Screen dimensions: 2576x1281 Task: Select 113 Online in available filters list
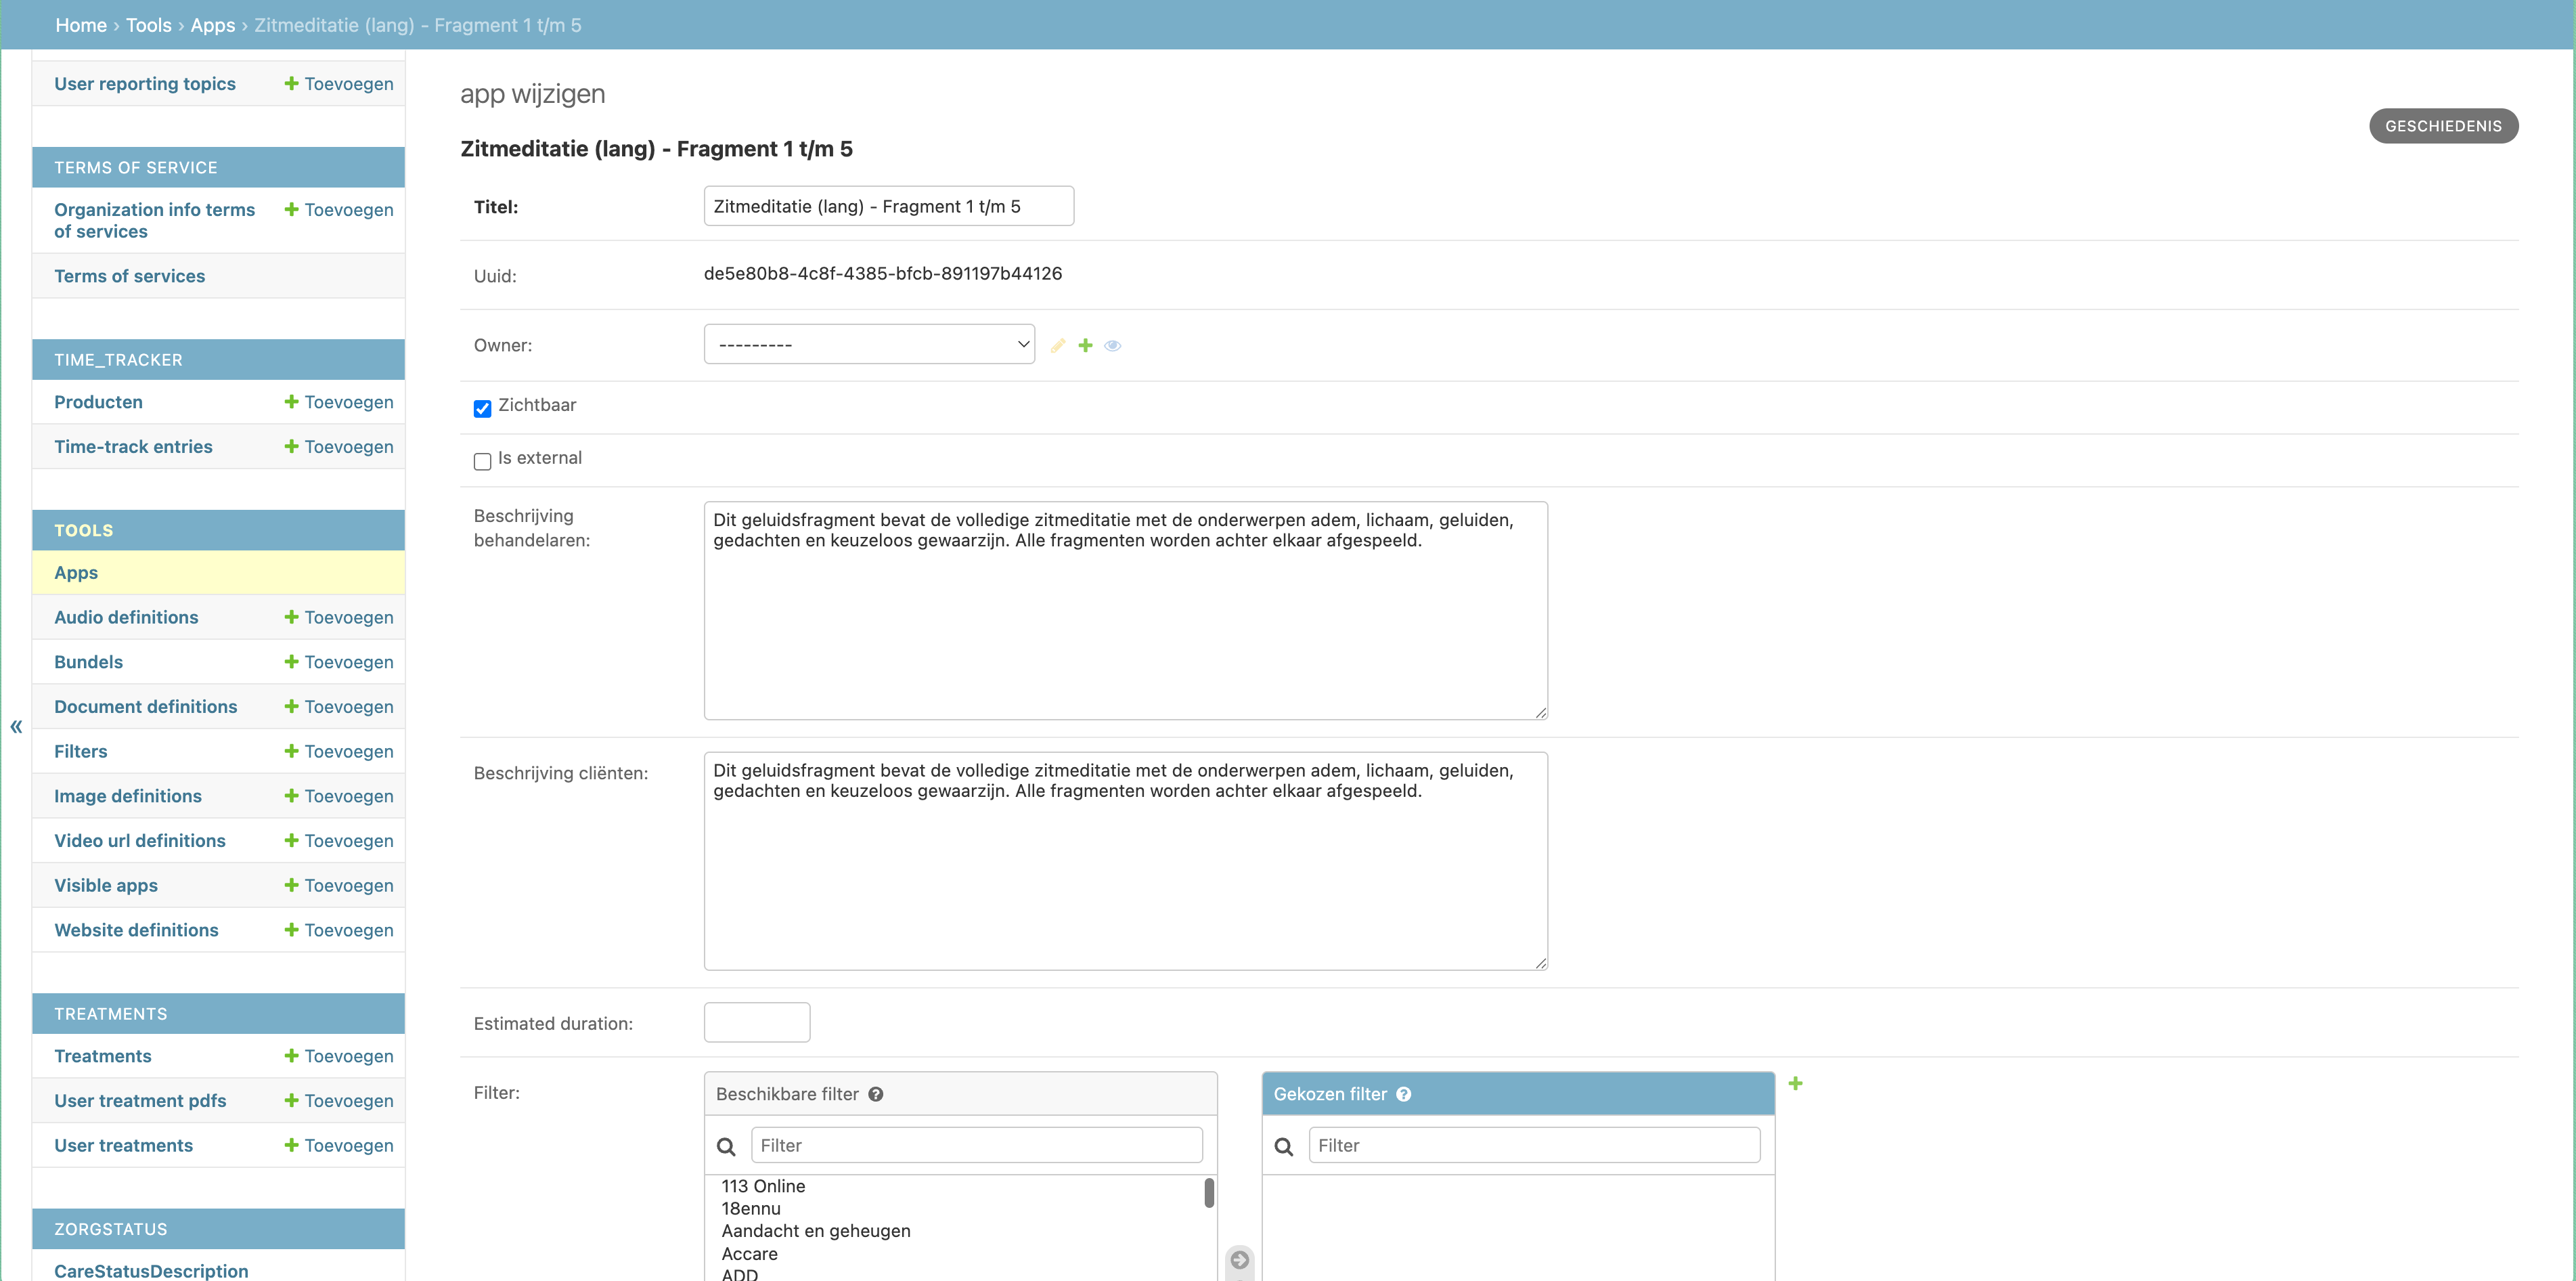coord(763,1186)
